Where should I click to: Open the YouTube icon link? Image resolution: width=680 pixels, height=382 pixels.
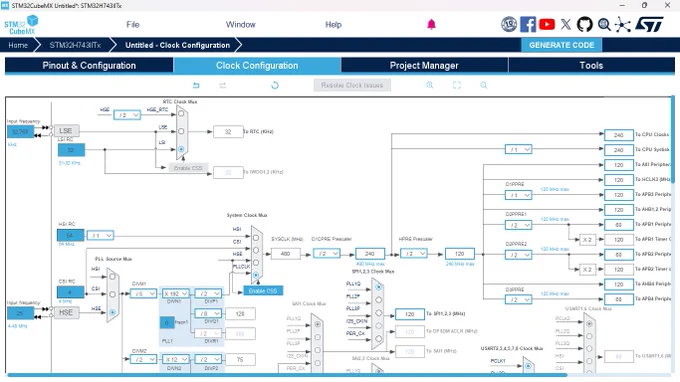pos(547,24)
